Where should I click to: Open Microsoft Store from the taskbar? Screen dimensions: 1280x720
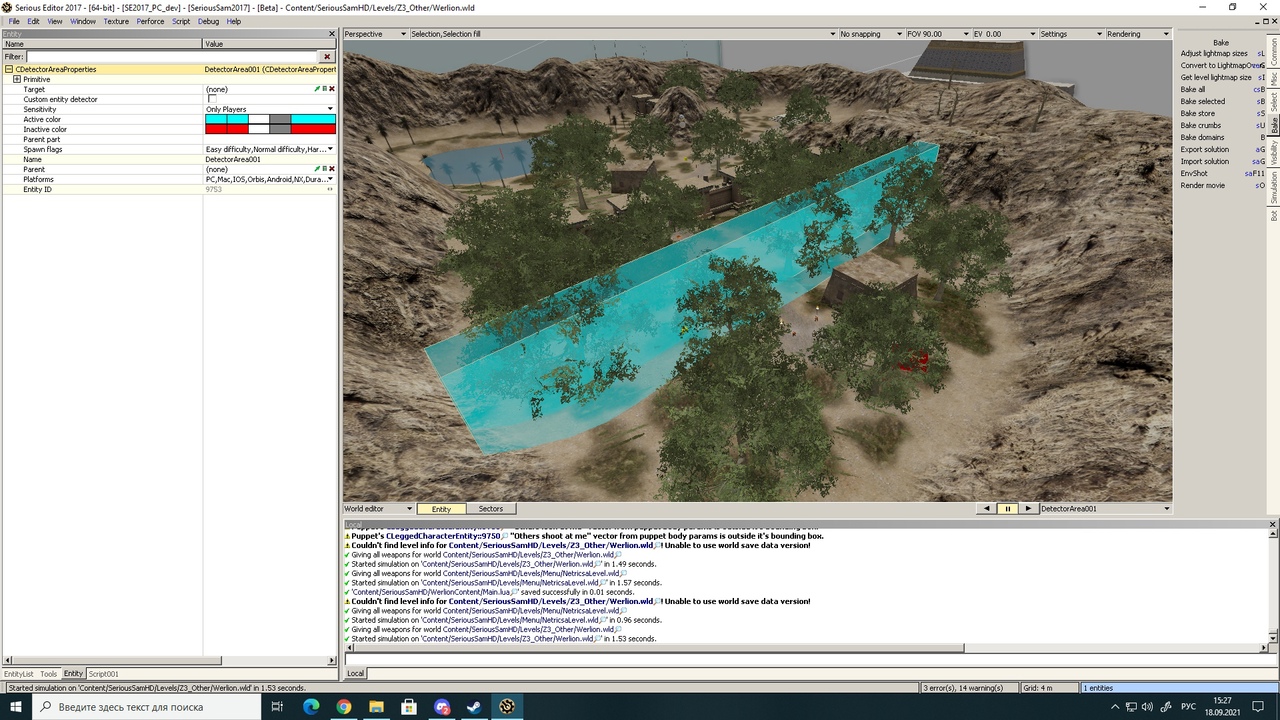[409, 707]
